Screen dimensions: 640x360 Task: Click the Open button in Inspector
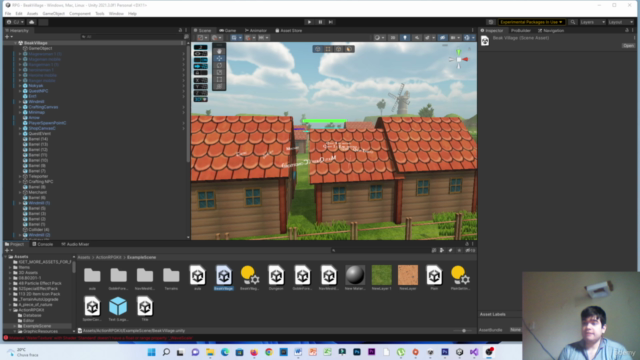tap(628, 46)
